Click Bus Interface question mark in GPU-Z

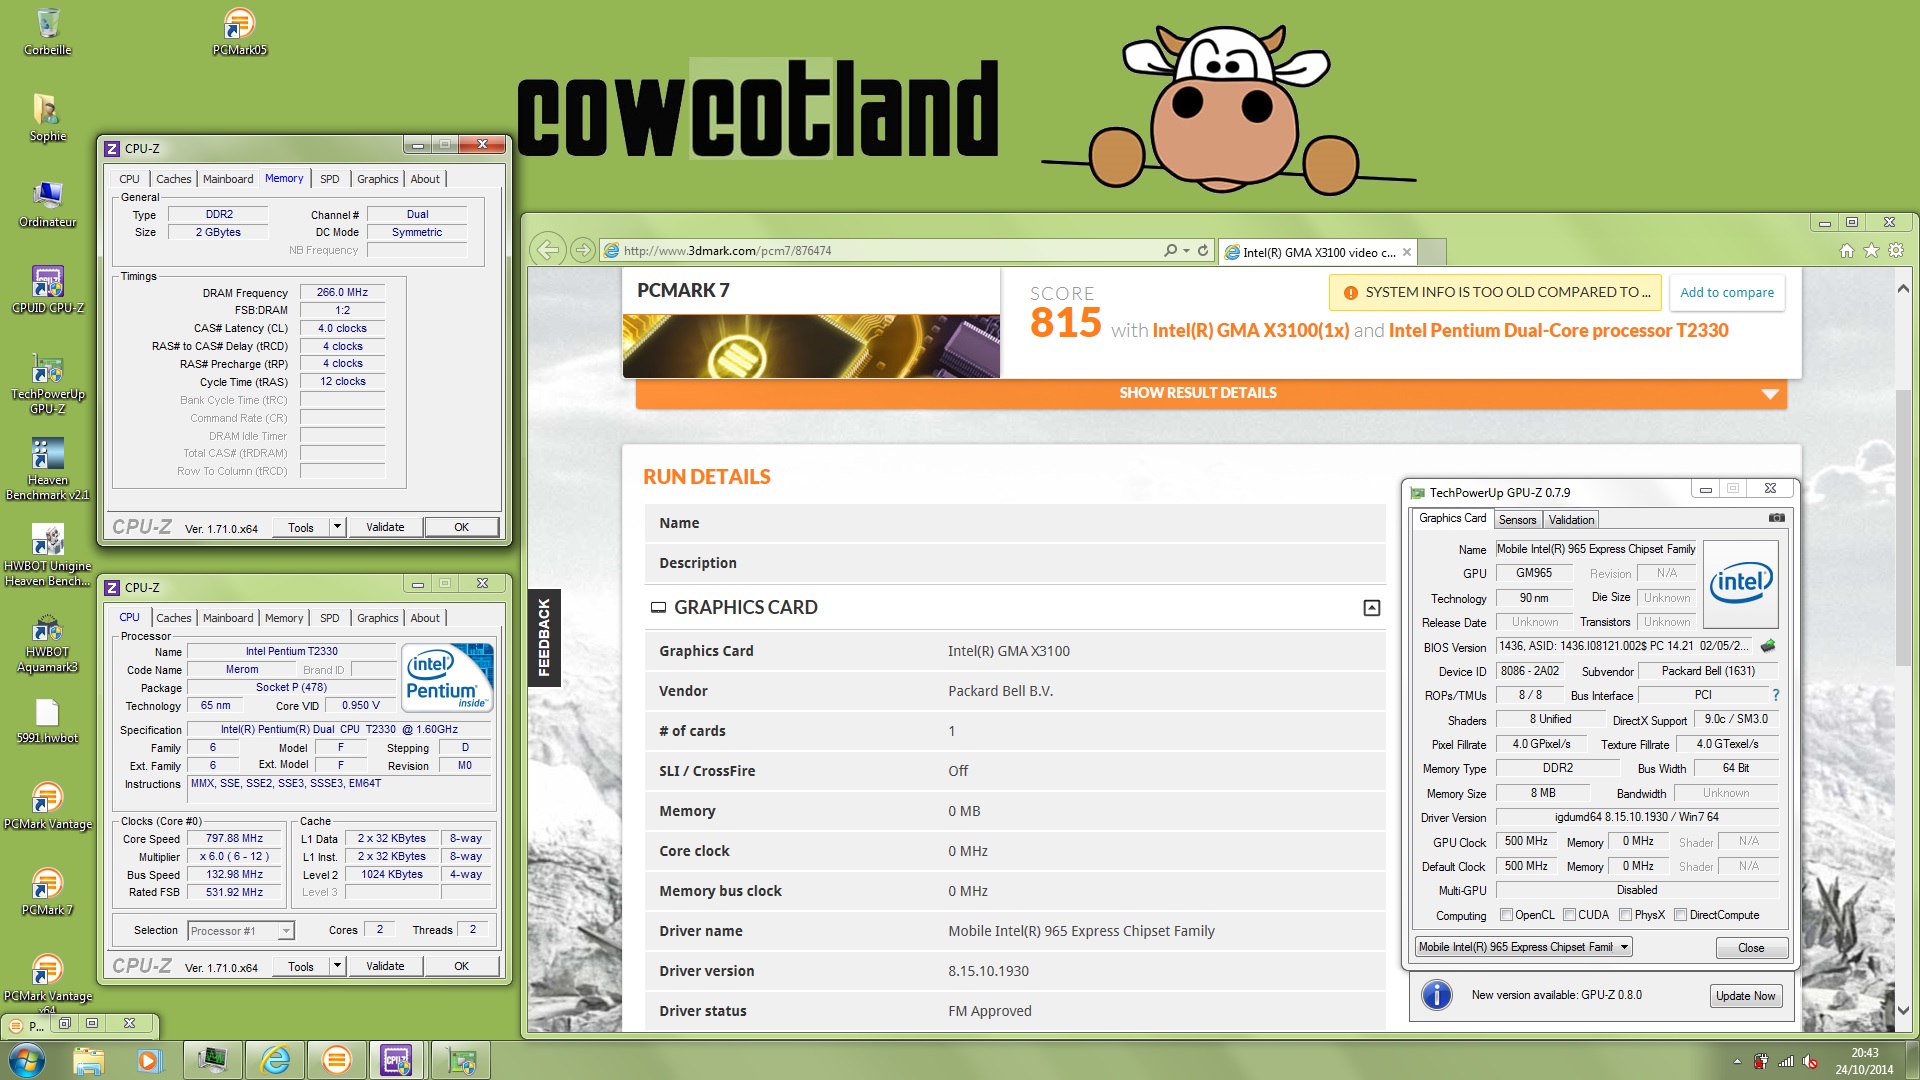click(x=1775, y=695)
